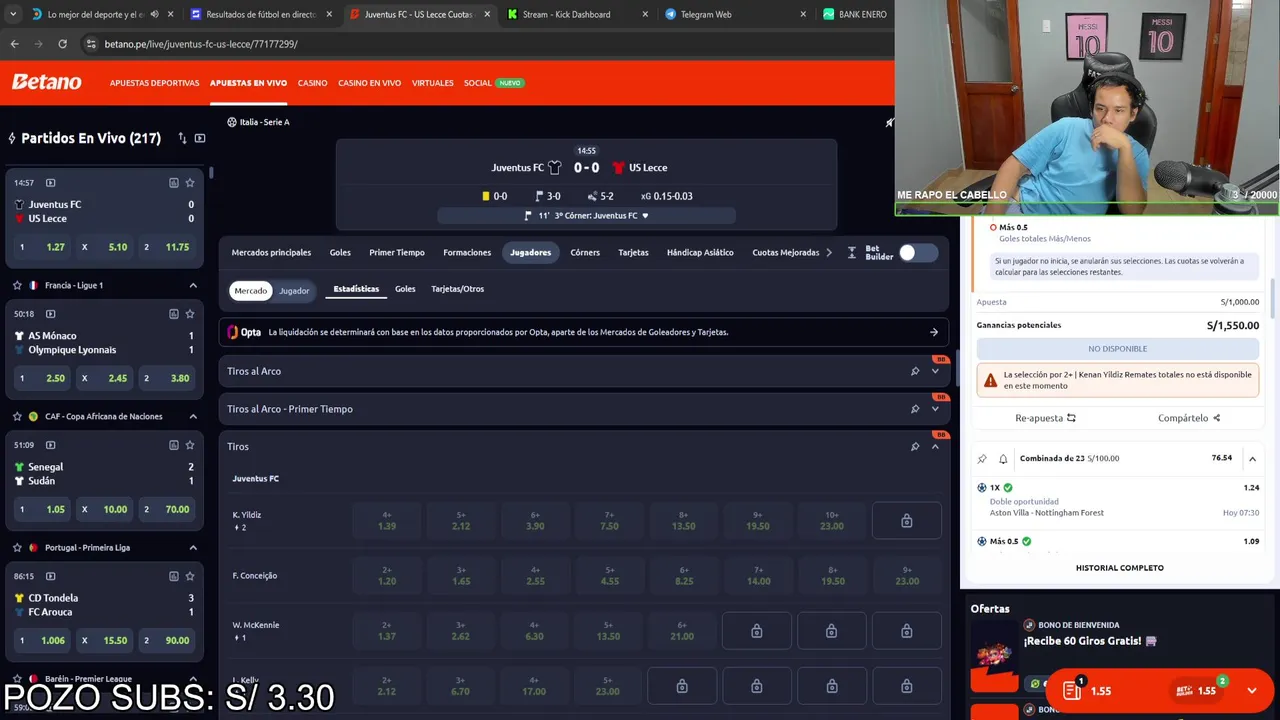The image size is (1280, 720).
Task: Open the Recibe 60 Giros Gratis offer
Action: point(1089,641)
